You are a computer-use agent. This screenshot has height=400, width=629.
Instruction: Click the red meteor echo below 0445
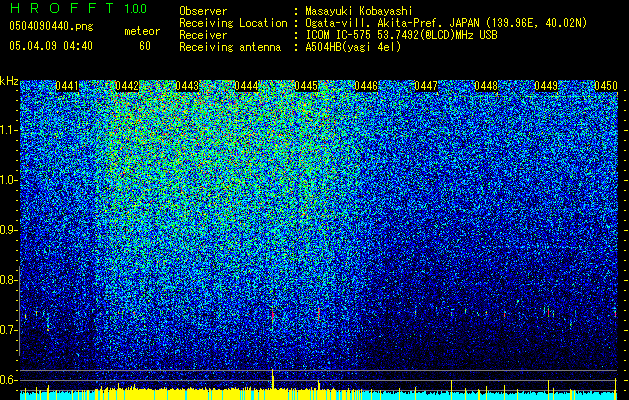click(x=319, y=314)
